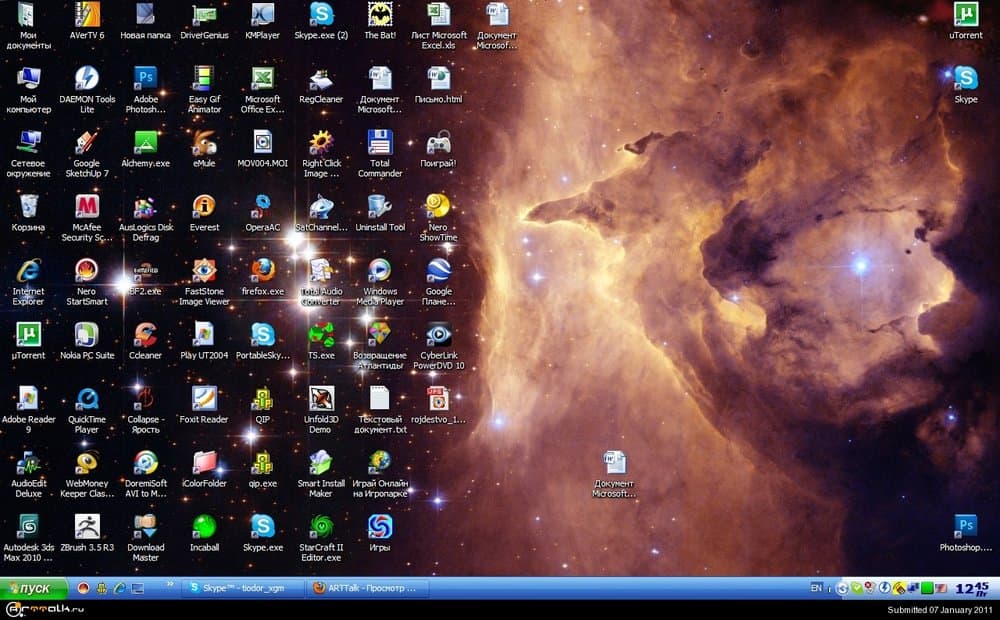Screen dimensions: 1000x620
Task: Open the Корзина recycle bin
Action: pos(28,208)
